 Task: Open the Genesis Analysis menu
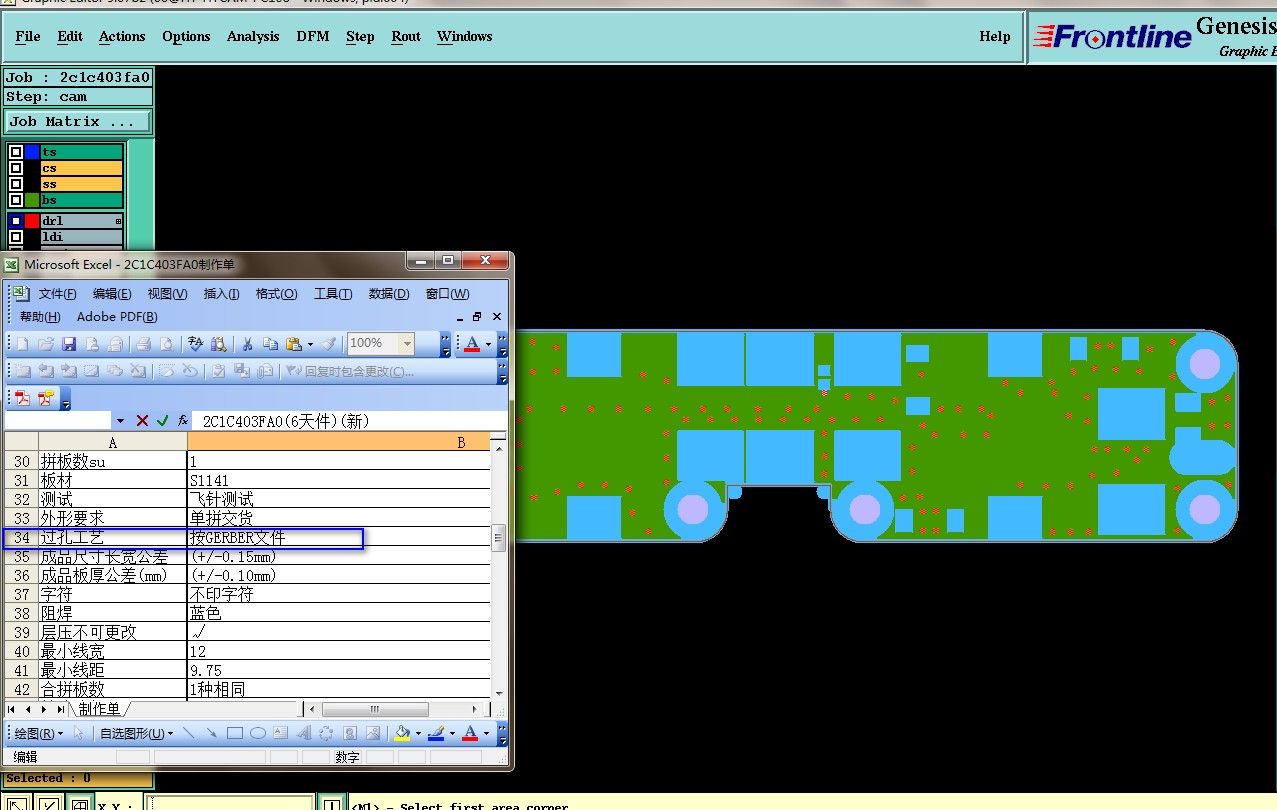(x=253, y=36)
